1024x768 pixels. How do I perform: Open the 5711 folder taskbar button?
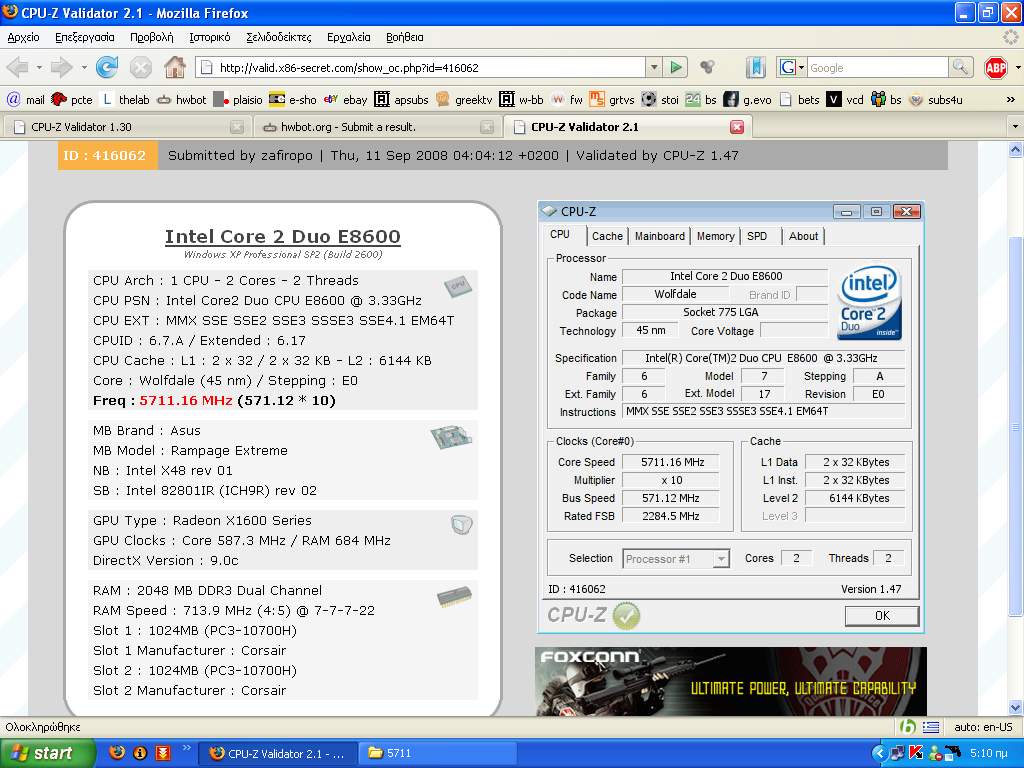pyautogui.click(x=436, y=753)
